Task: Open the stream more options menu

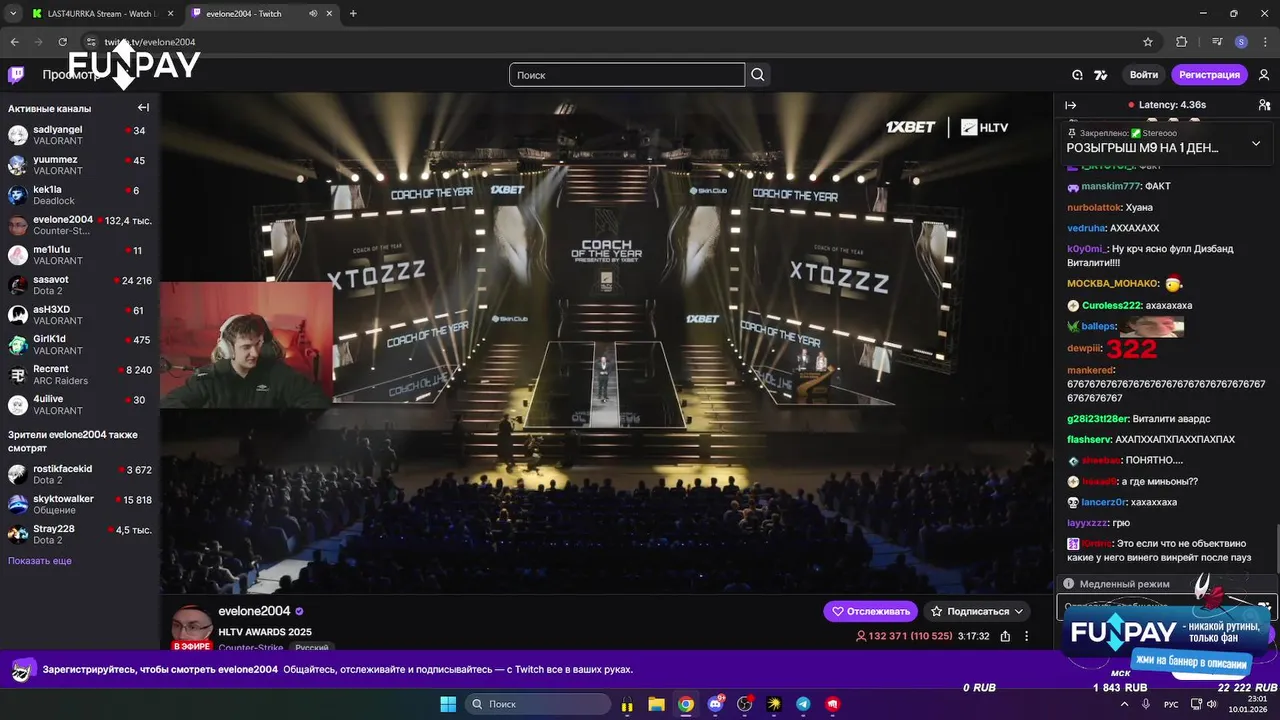Action: [x=1026, y=636]
